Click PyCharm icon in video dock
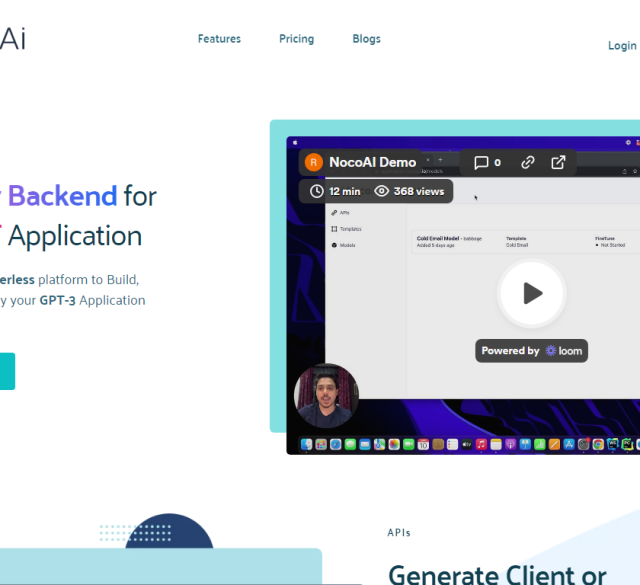Image resolution: width=640 pixels, height=585 pixels. coord(627,444)
